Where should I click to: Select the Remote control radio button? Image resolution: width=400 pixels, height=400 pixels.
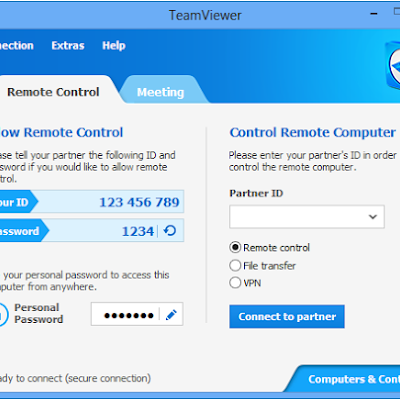(x=235, y=247)
